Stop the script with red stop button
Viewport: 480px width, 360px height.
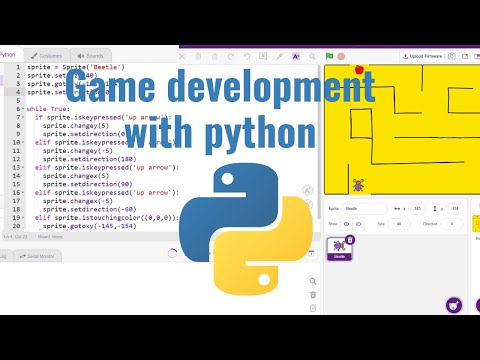(x=341, y=56)
